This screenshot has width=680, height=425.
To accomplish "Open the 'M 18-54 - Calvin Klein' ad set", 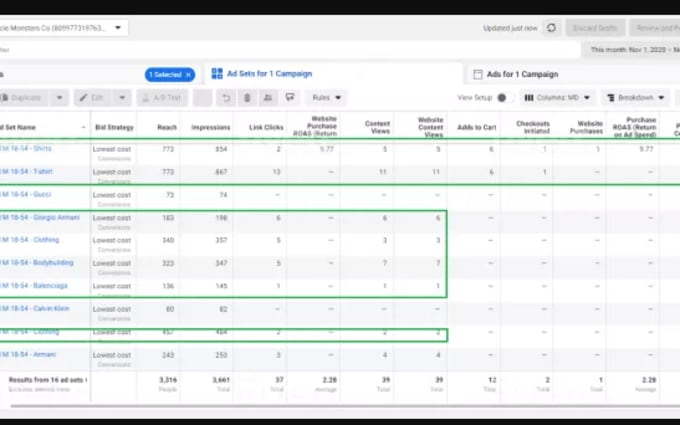I will 35,309.
